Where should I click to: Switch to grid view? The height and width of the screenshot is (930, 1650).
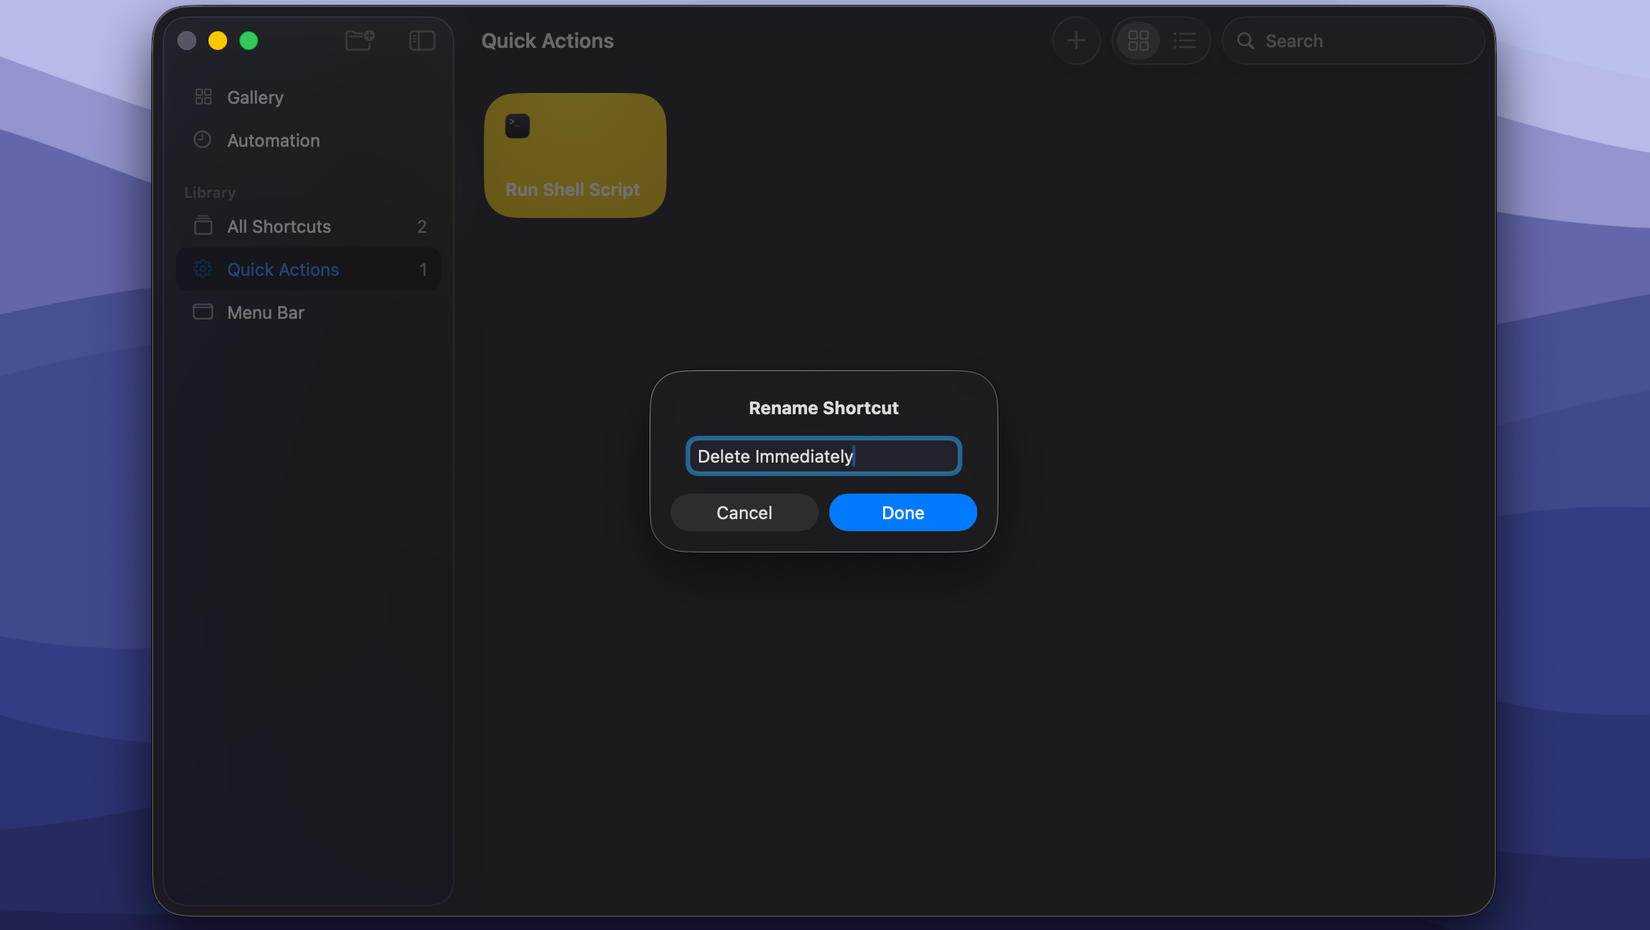click(1138, 40)
